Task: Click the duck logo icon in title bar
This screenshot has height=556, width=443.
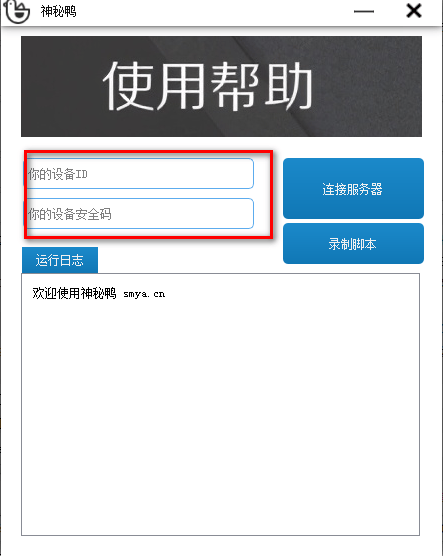Action: (16, 11)
